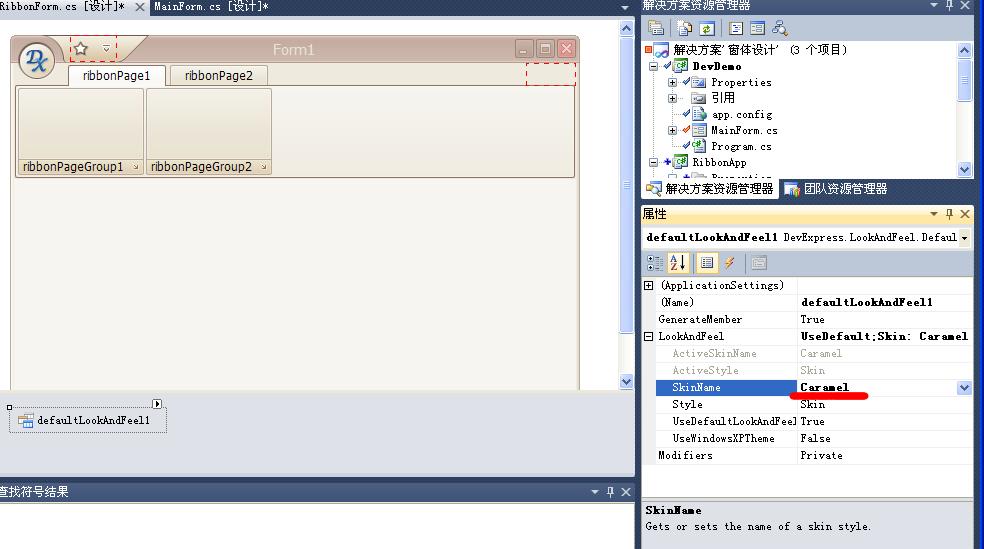Click Solution Explorer scrollbar down arrow
The image size is (984, 549).
(965, 169)
